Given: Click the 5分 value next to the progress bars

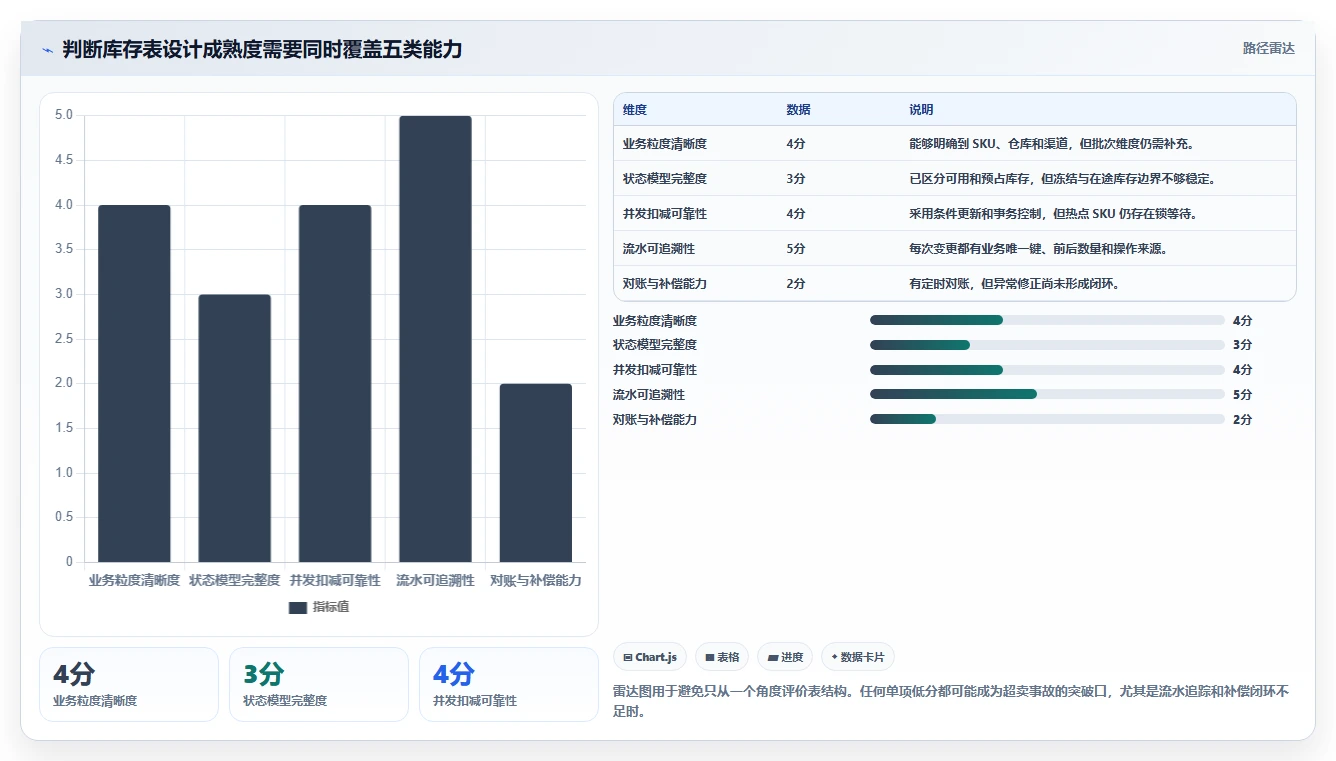Looking at the screenshot, I should click(1243, 395).
